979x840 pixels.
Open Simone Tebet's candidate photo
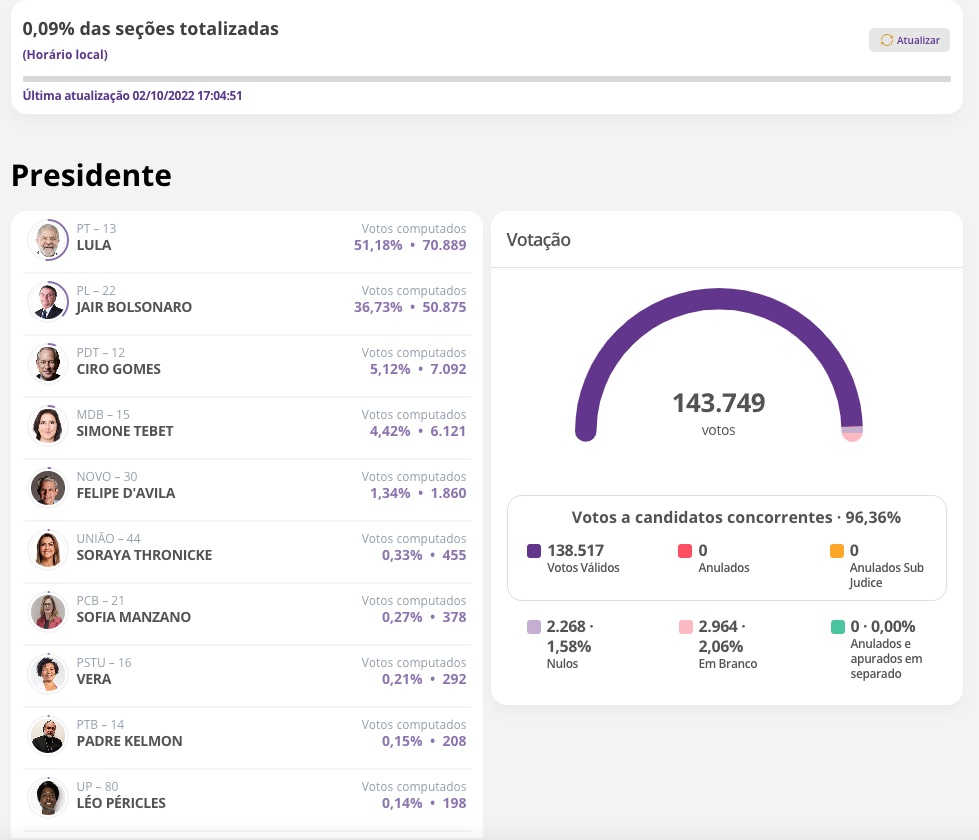pos(47,425)
